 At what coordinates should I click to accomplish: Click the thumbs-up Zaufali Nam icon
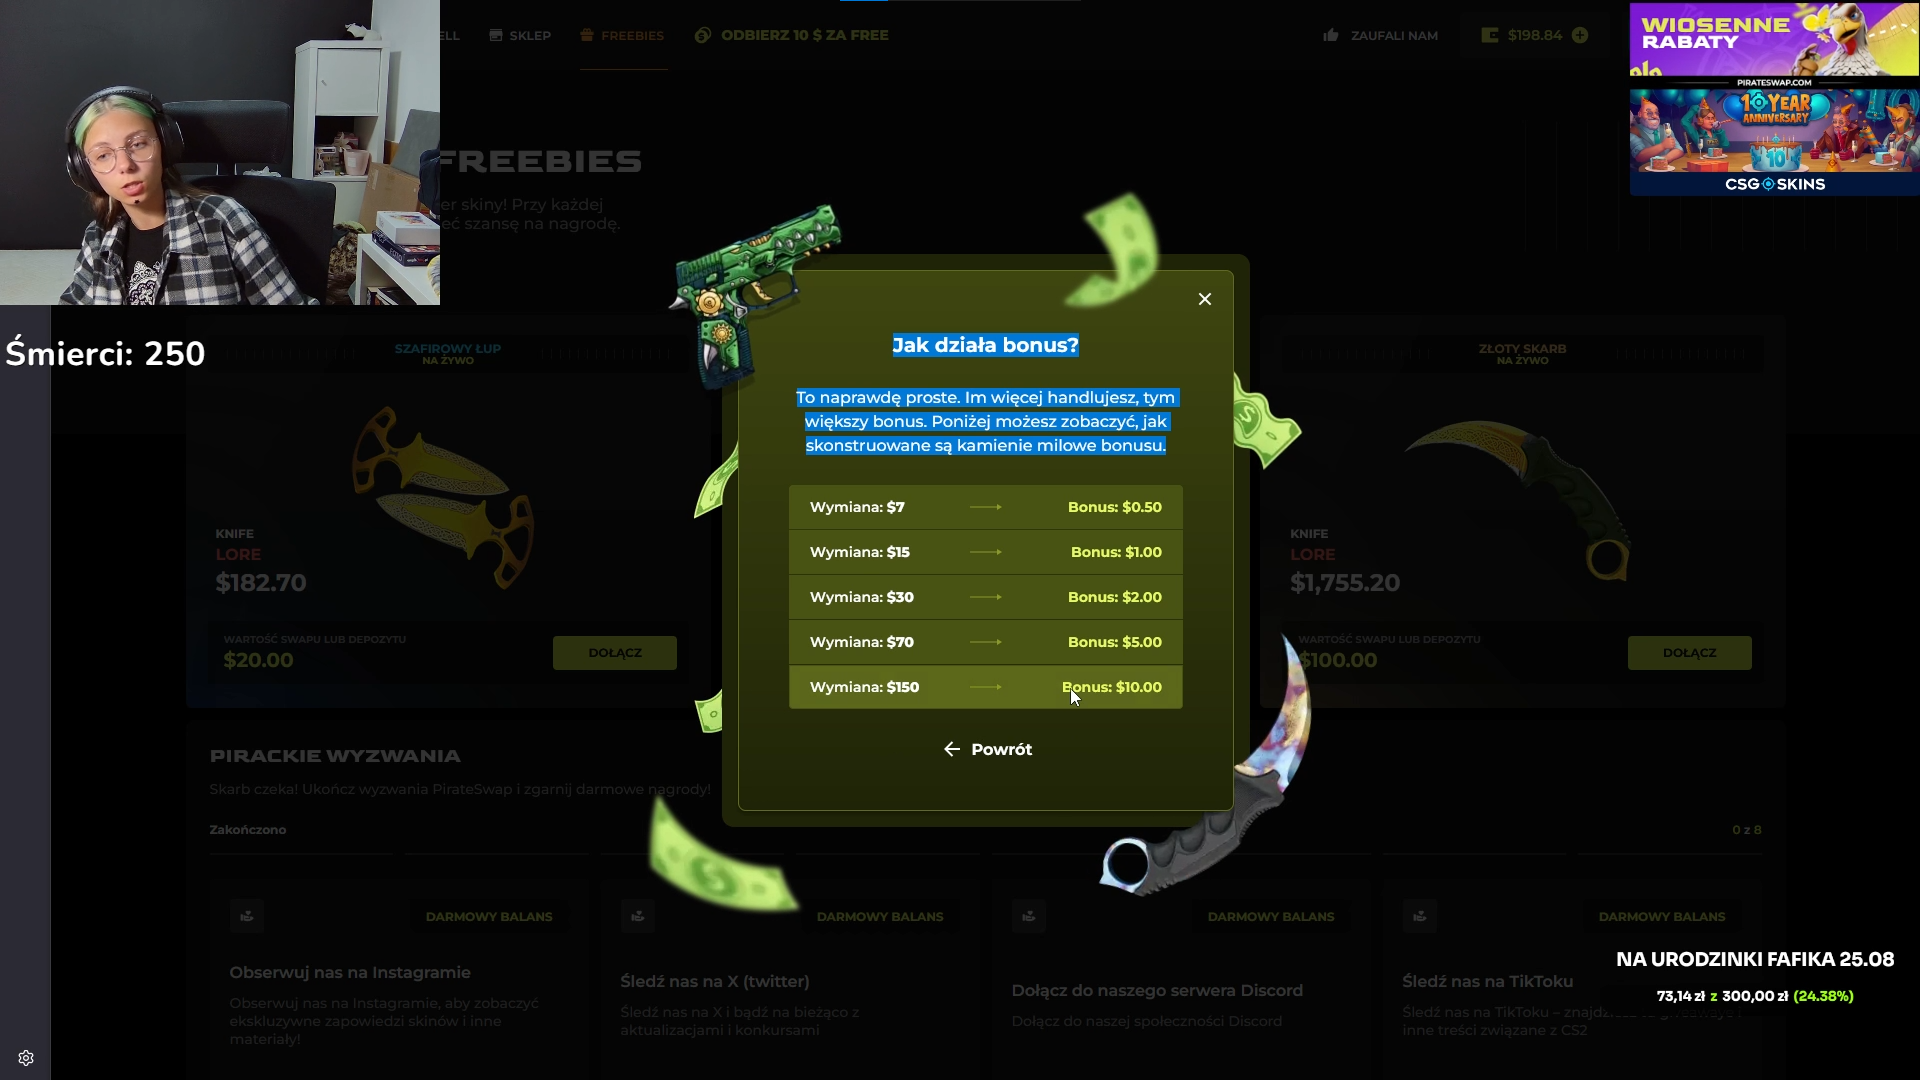point(1331,35)
